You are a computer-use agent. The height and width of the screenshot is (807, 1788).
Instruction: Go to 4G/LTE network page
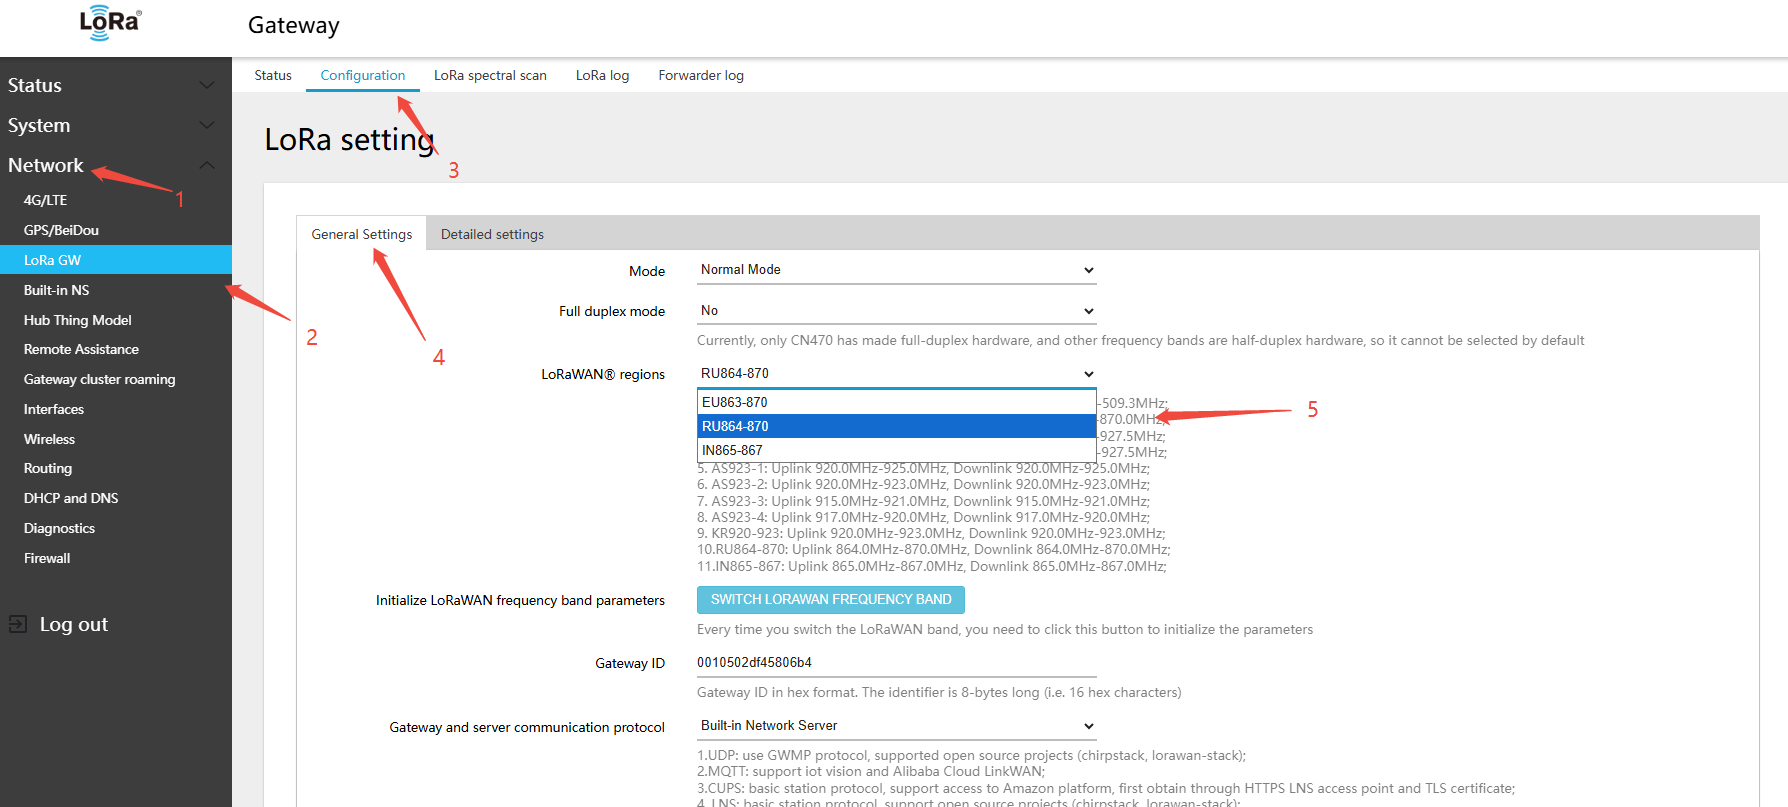[46, 200]
